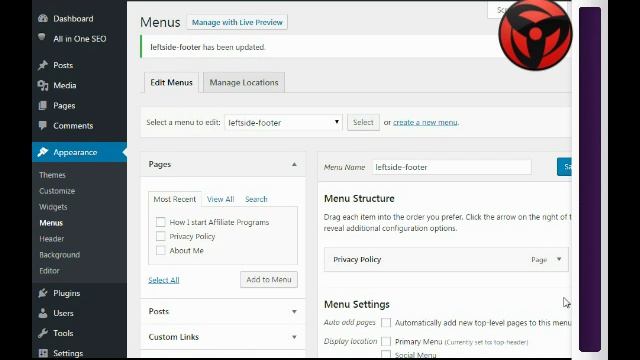Click the Appearance paintbrush icon

[43, 152]
